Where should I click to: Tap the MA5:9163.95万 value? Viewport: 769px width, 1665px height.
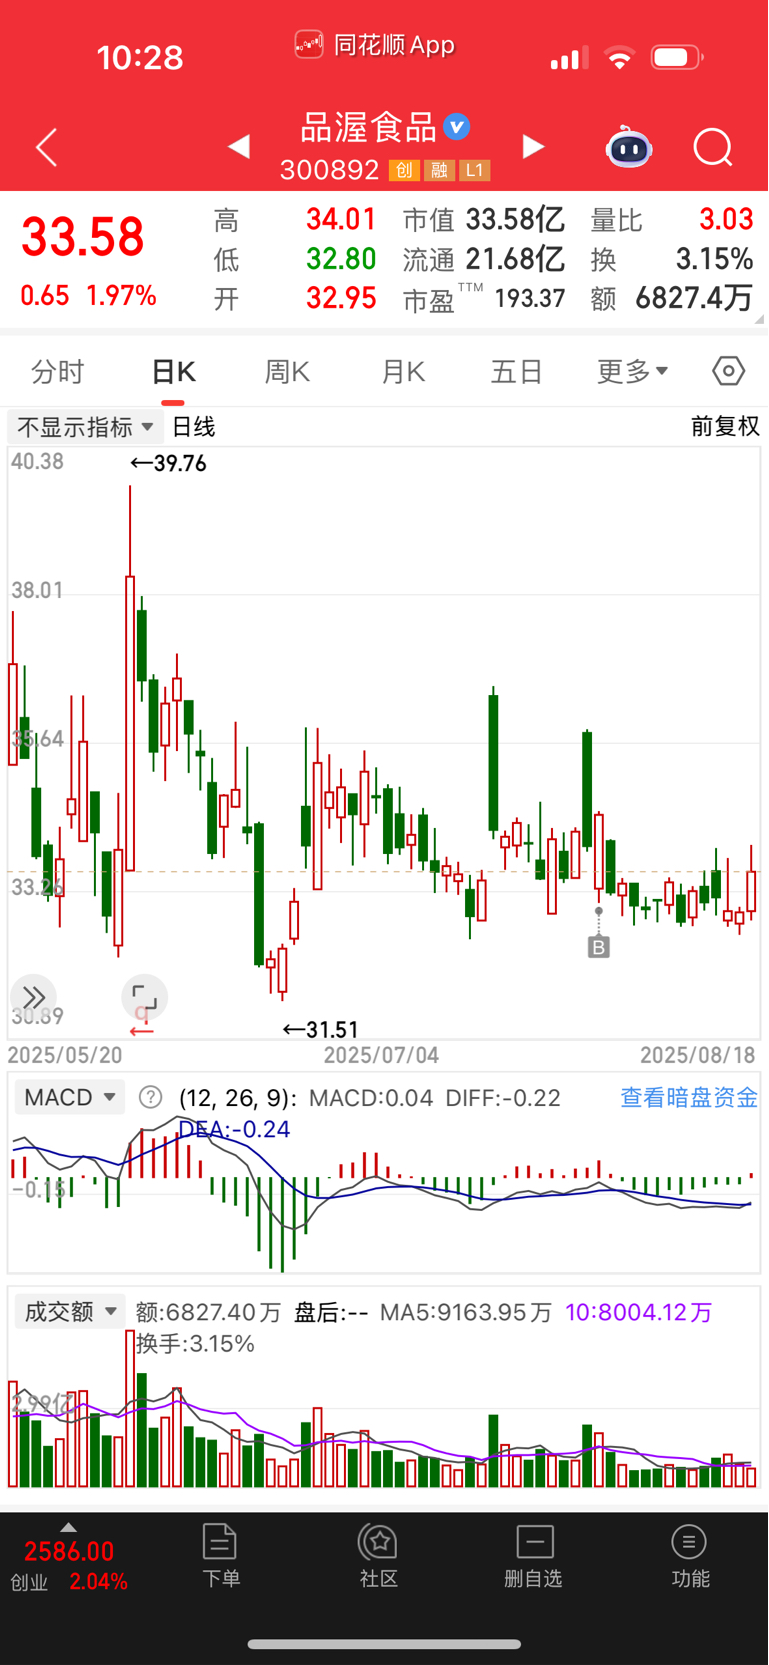466,1311
